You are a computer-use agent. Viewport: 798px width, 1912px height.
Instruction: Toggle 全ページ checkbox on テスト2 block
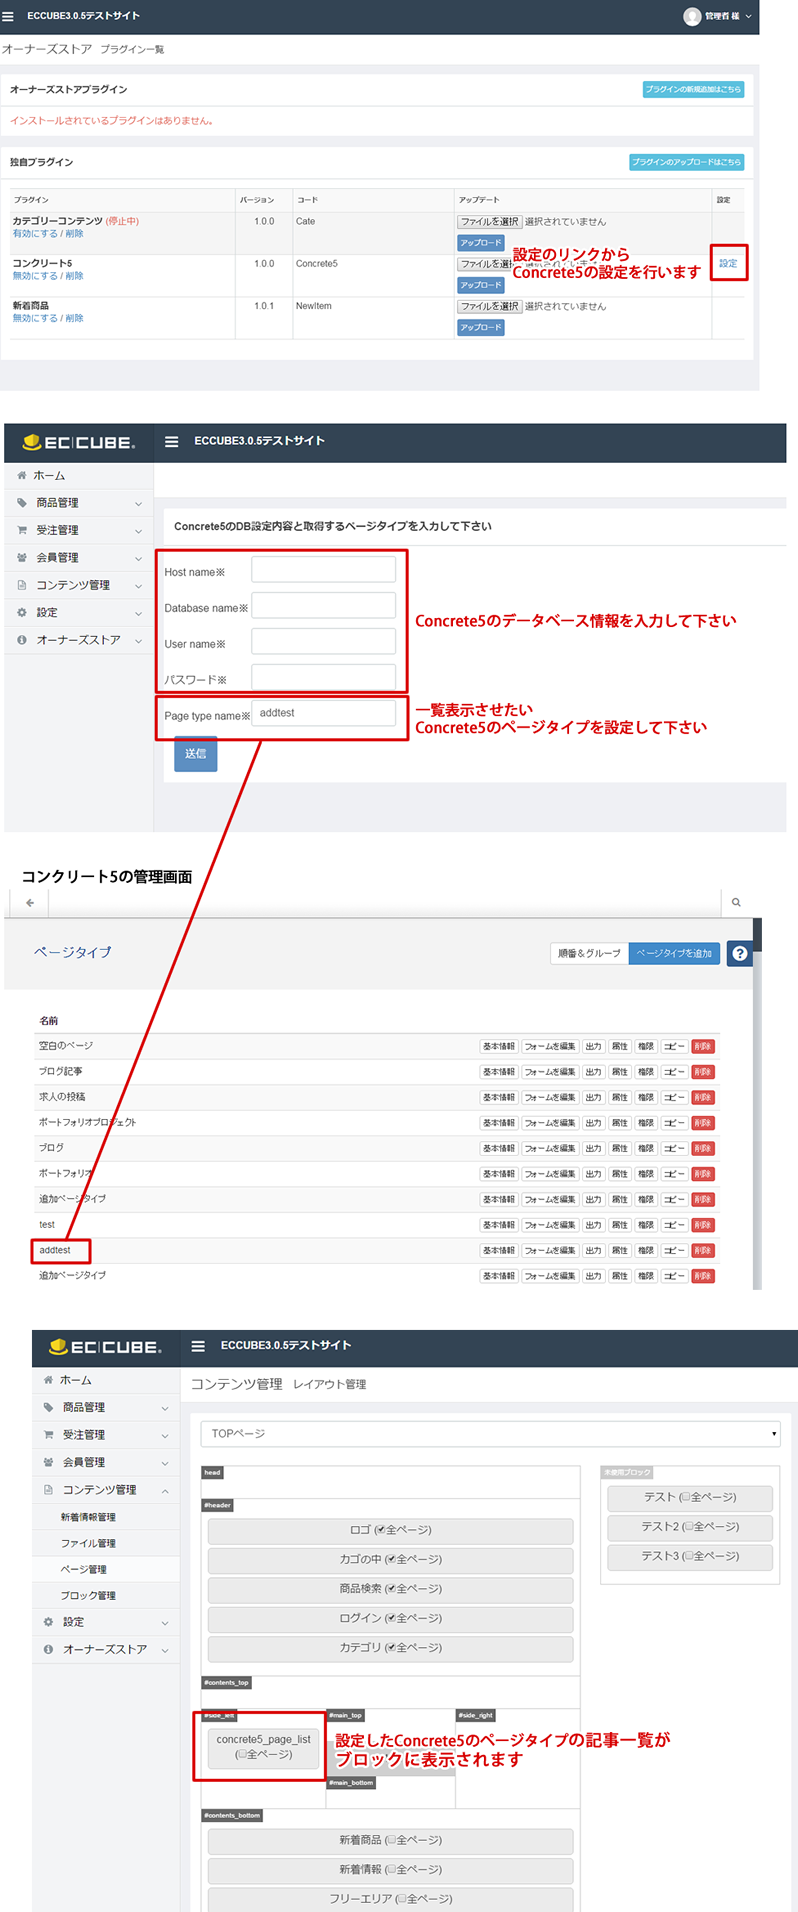tap(689, 1527)
